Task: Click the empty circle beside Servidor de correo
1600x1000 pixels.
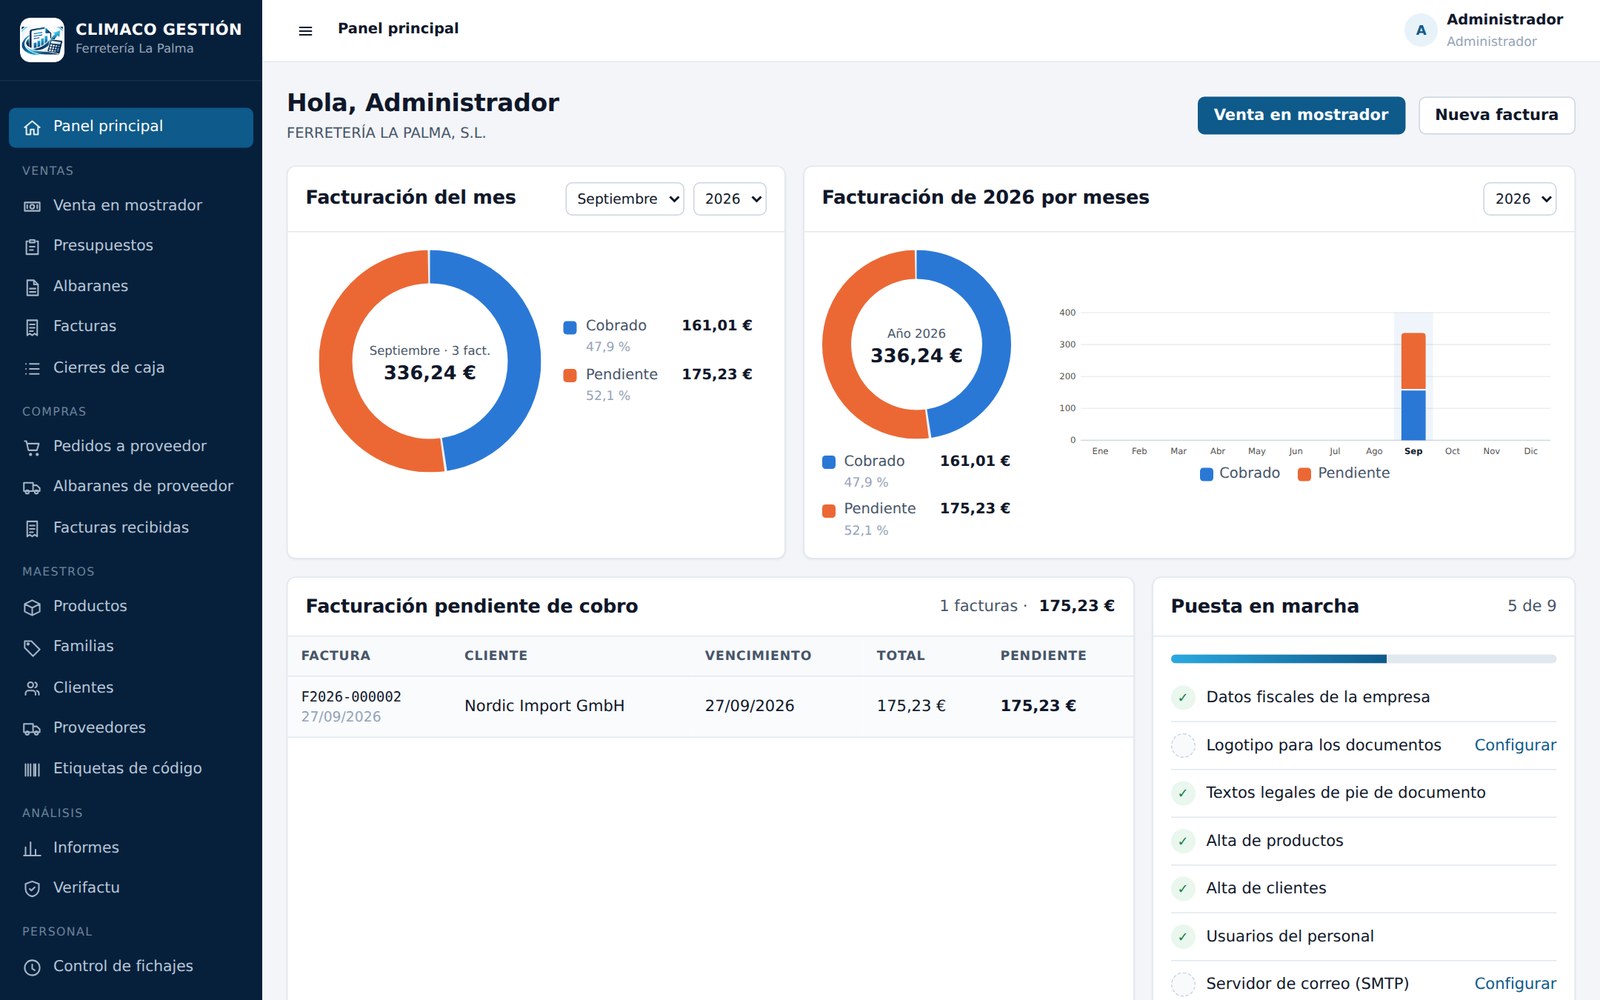Action: click(x=1183, y=984)
